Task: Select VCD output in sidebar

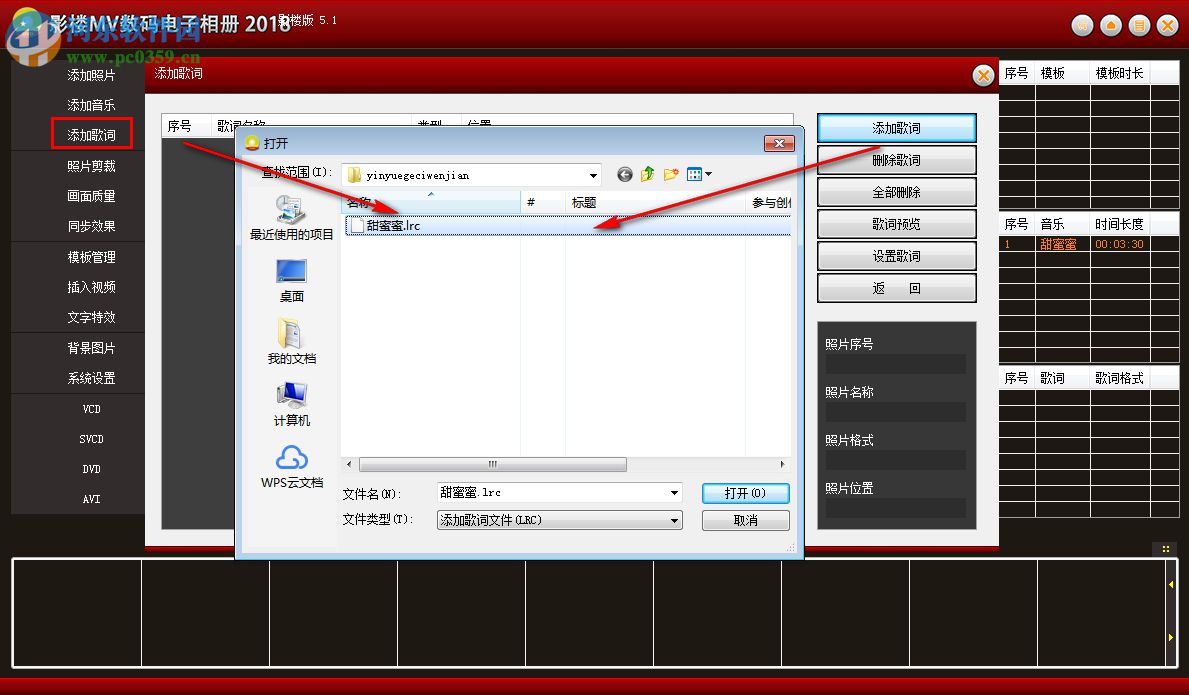Action: coord(92,409)
